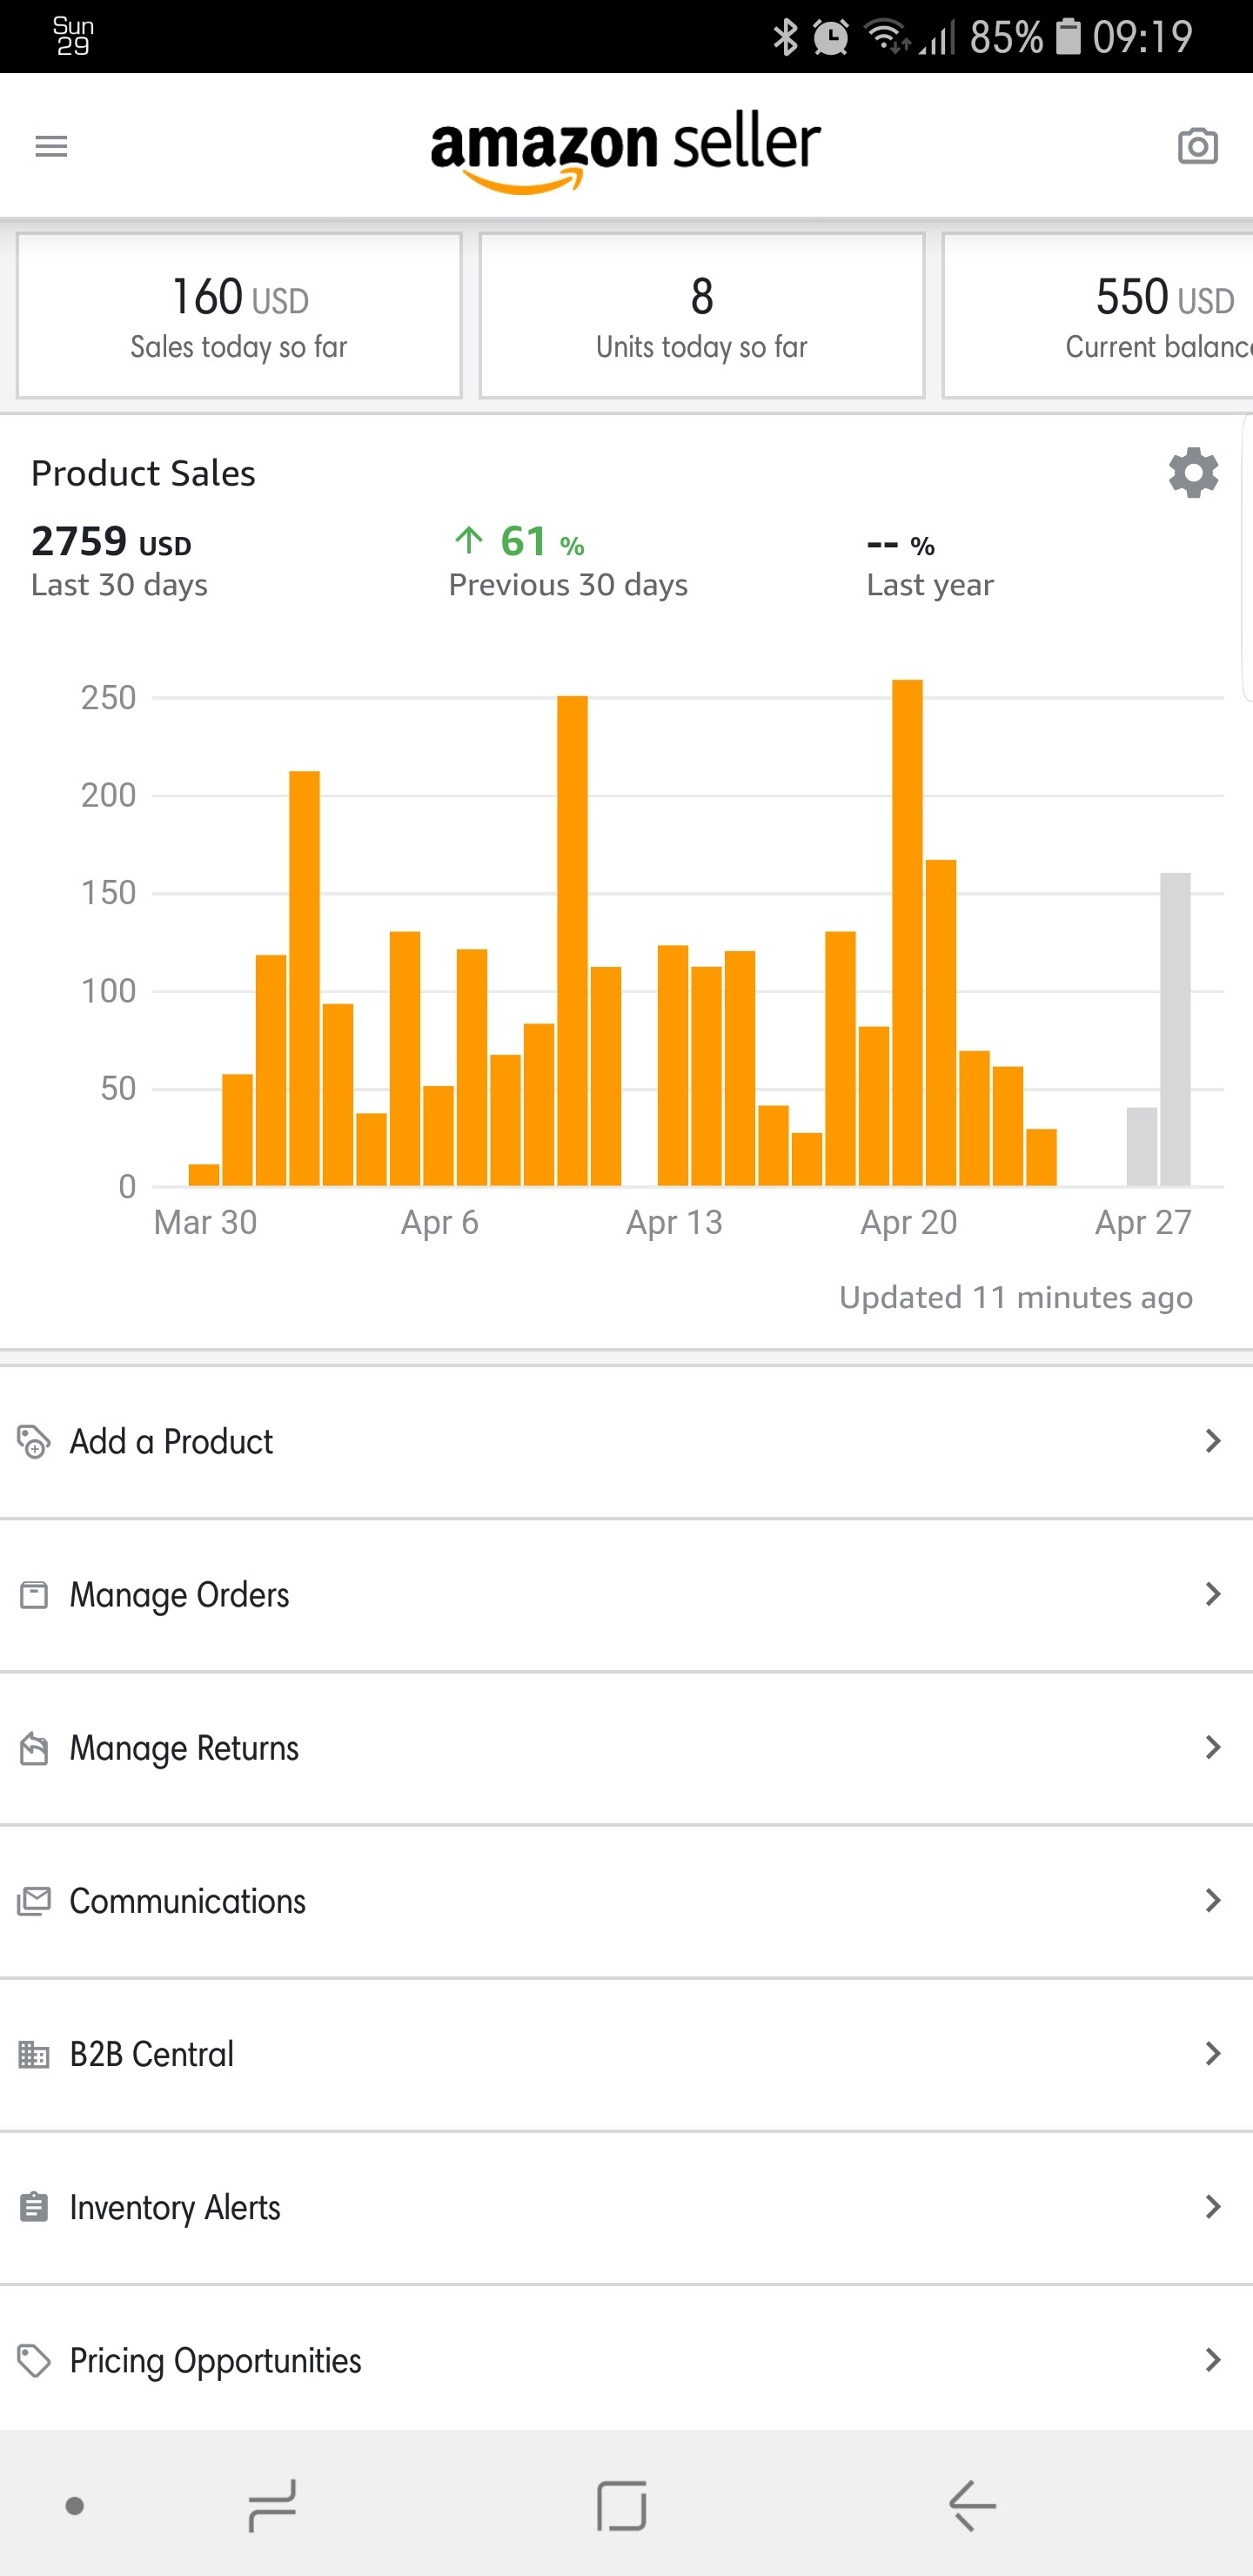Open Manage Orders menu item
This screenshot has height=2576, width=1253.
626,1594
